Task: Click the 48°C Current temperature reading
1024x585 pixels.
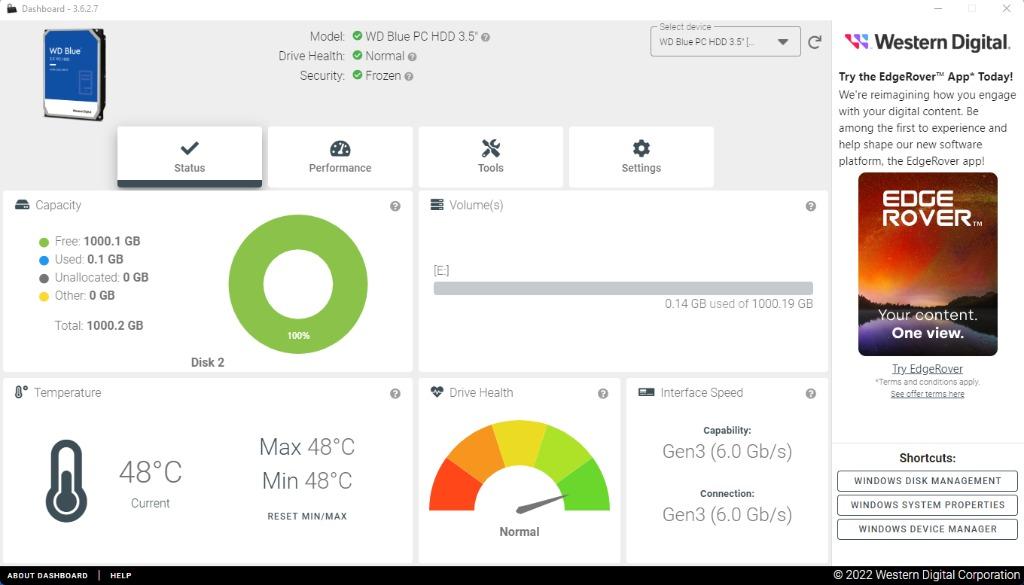Action: click(150, 473)
